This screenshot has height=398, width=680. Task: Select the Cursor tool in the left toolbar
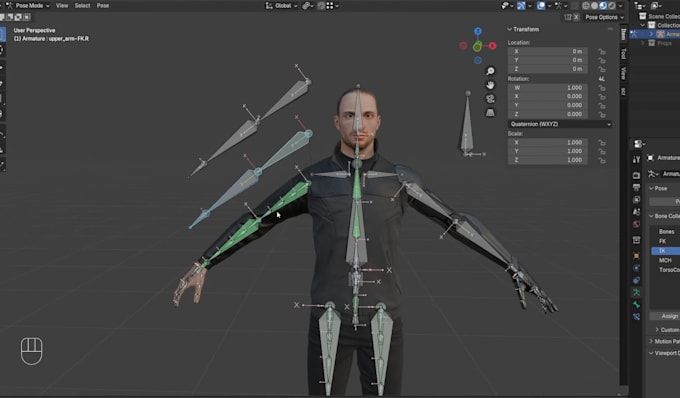(x=2, y=50)
